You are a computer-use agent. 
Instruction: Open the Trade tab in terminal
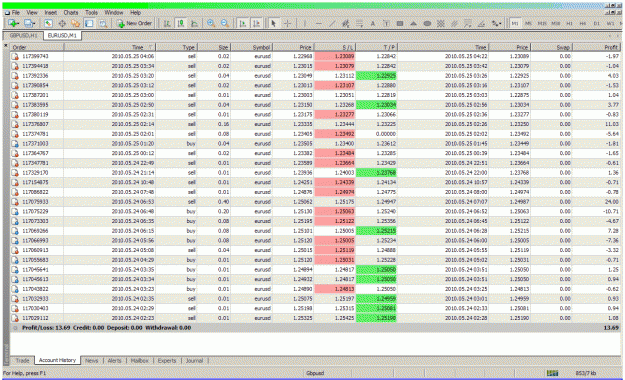(22, 360)
